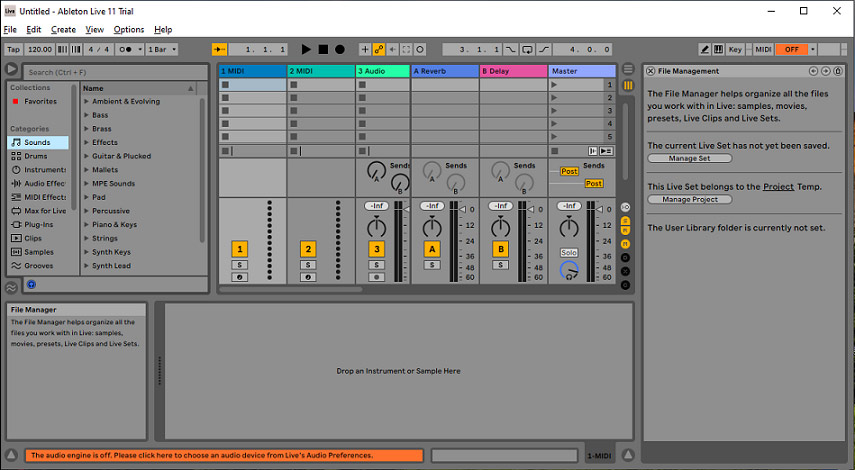Select the Plug-Ins category

coord(38,224)
